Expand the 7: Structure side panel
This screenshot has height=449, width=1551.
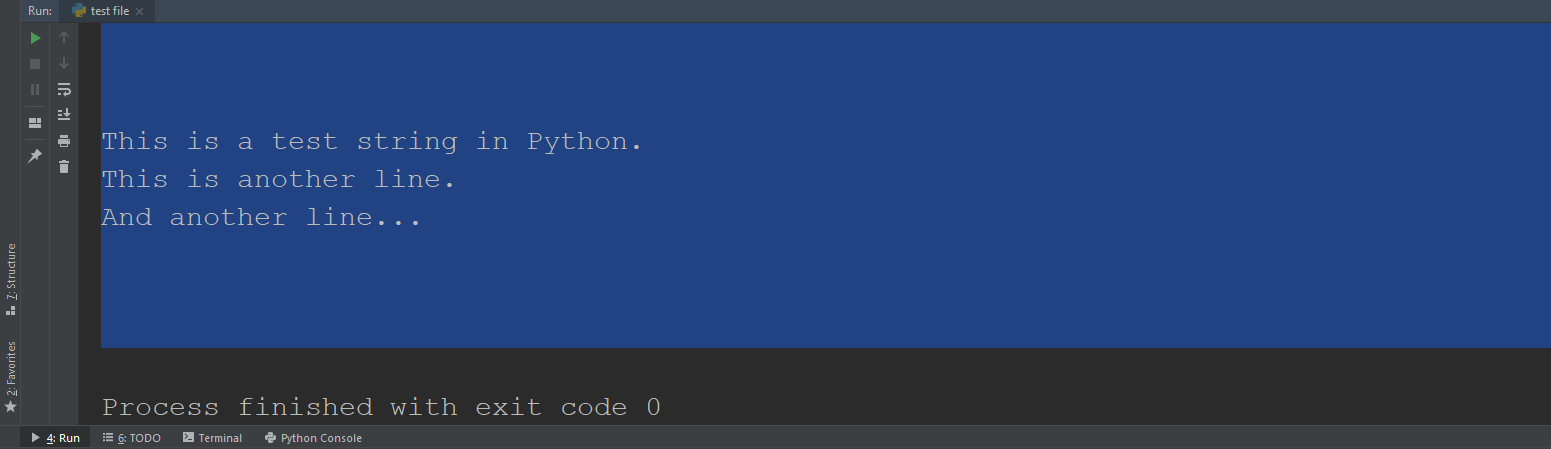tap(11, 279)
